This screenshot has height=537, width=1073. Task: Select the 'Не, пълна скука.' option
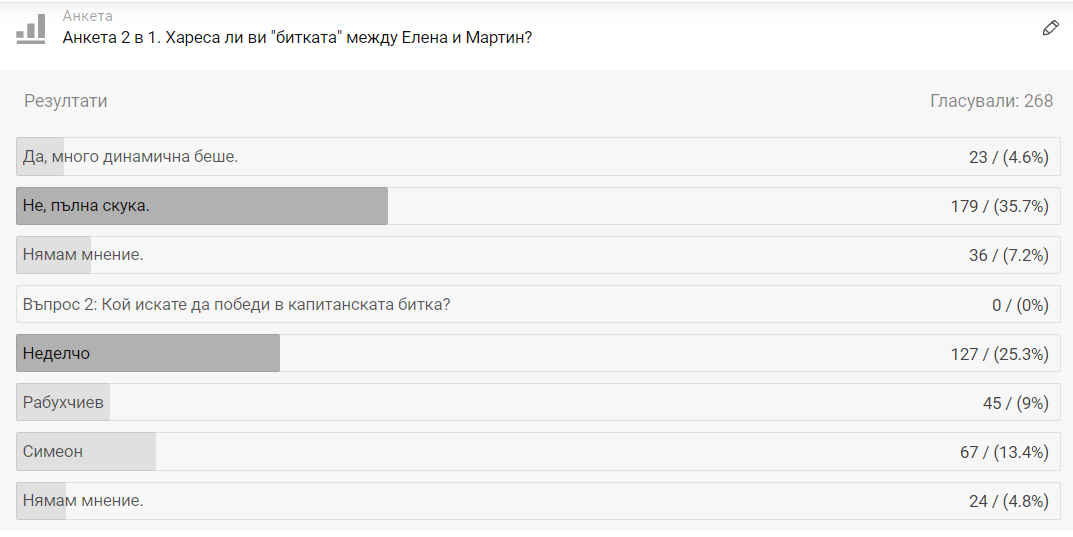[86, 206]
